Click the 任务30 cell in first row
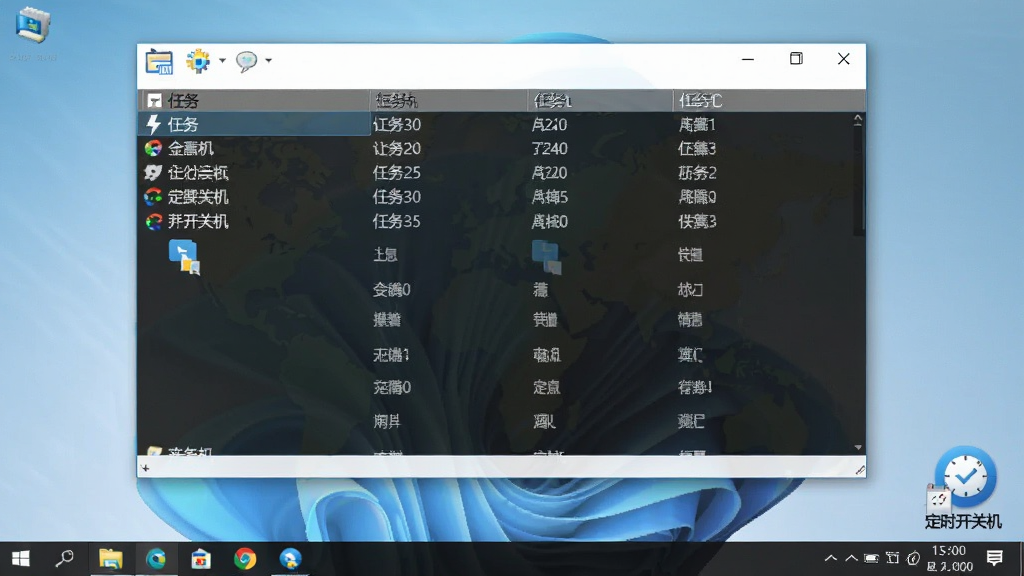 pyautogui.click(x=397, y=124)
